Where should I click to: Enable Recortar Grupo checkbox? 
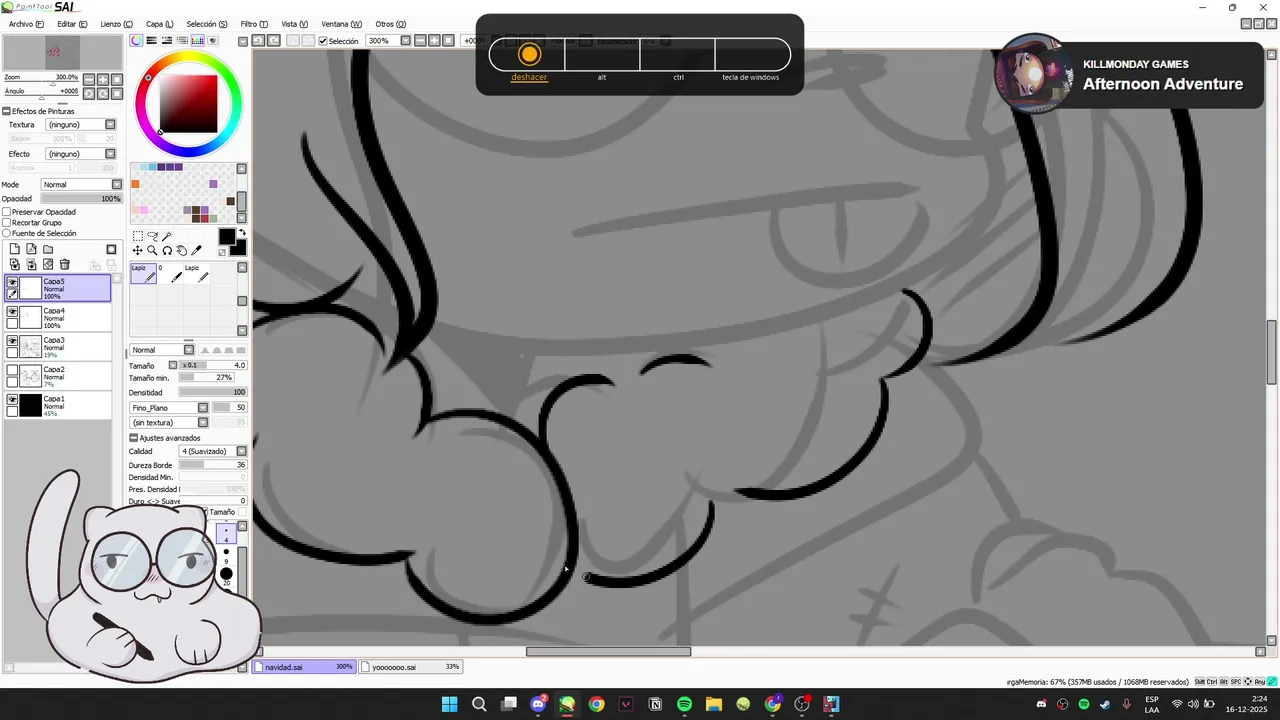coord(7,223)
